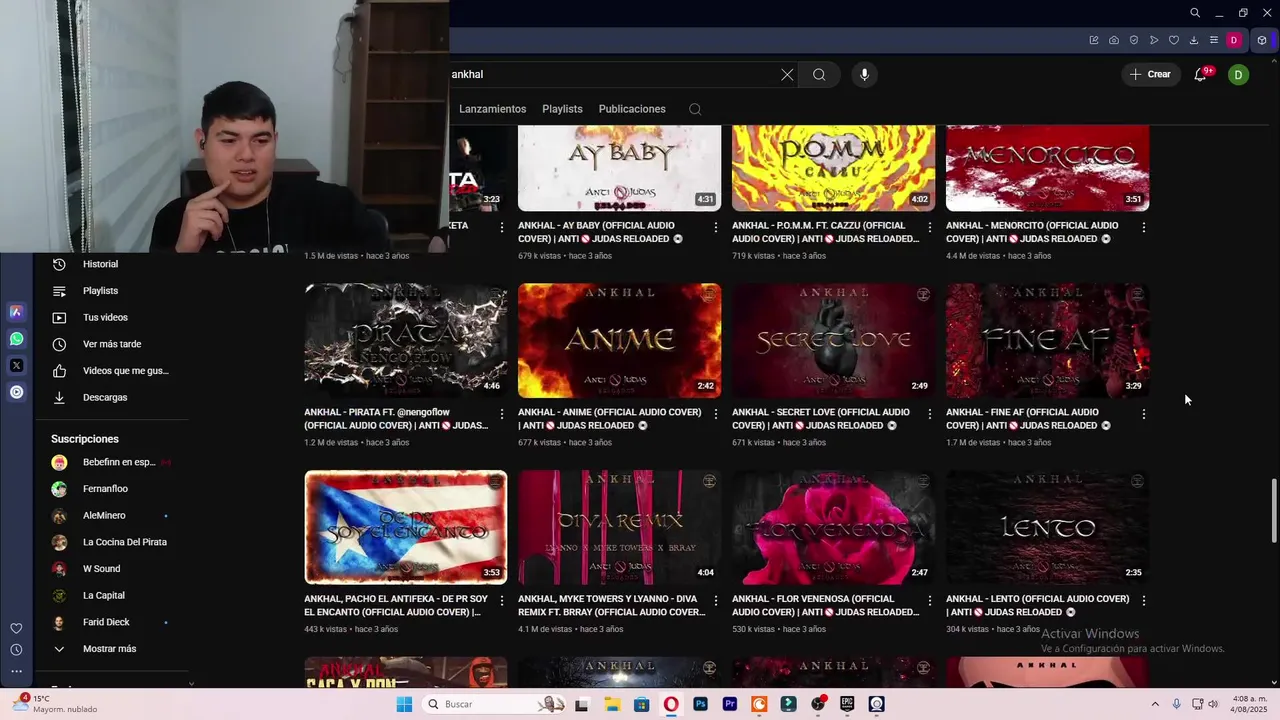
Task: Open Opera snapshot camera icon
Action: [1114, 40]
